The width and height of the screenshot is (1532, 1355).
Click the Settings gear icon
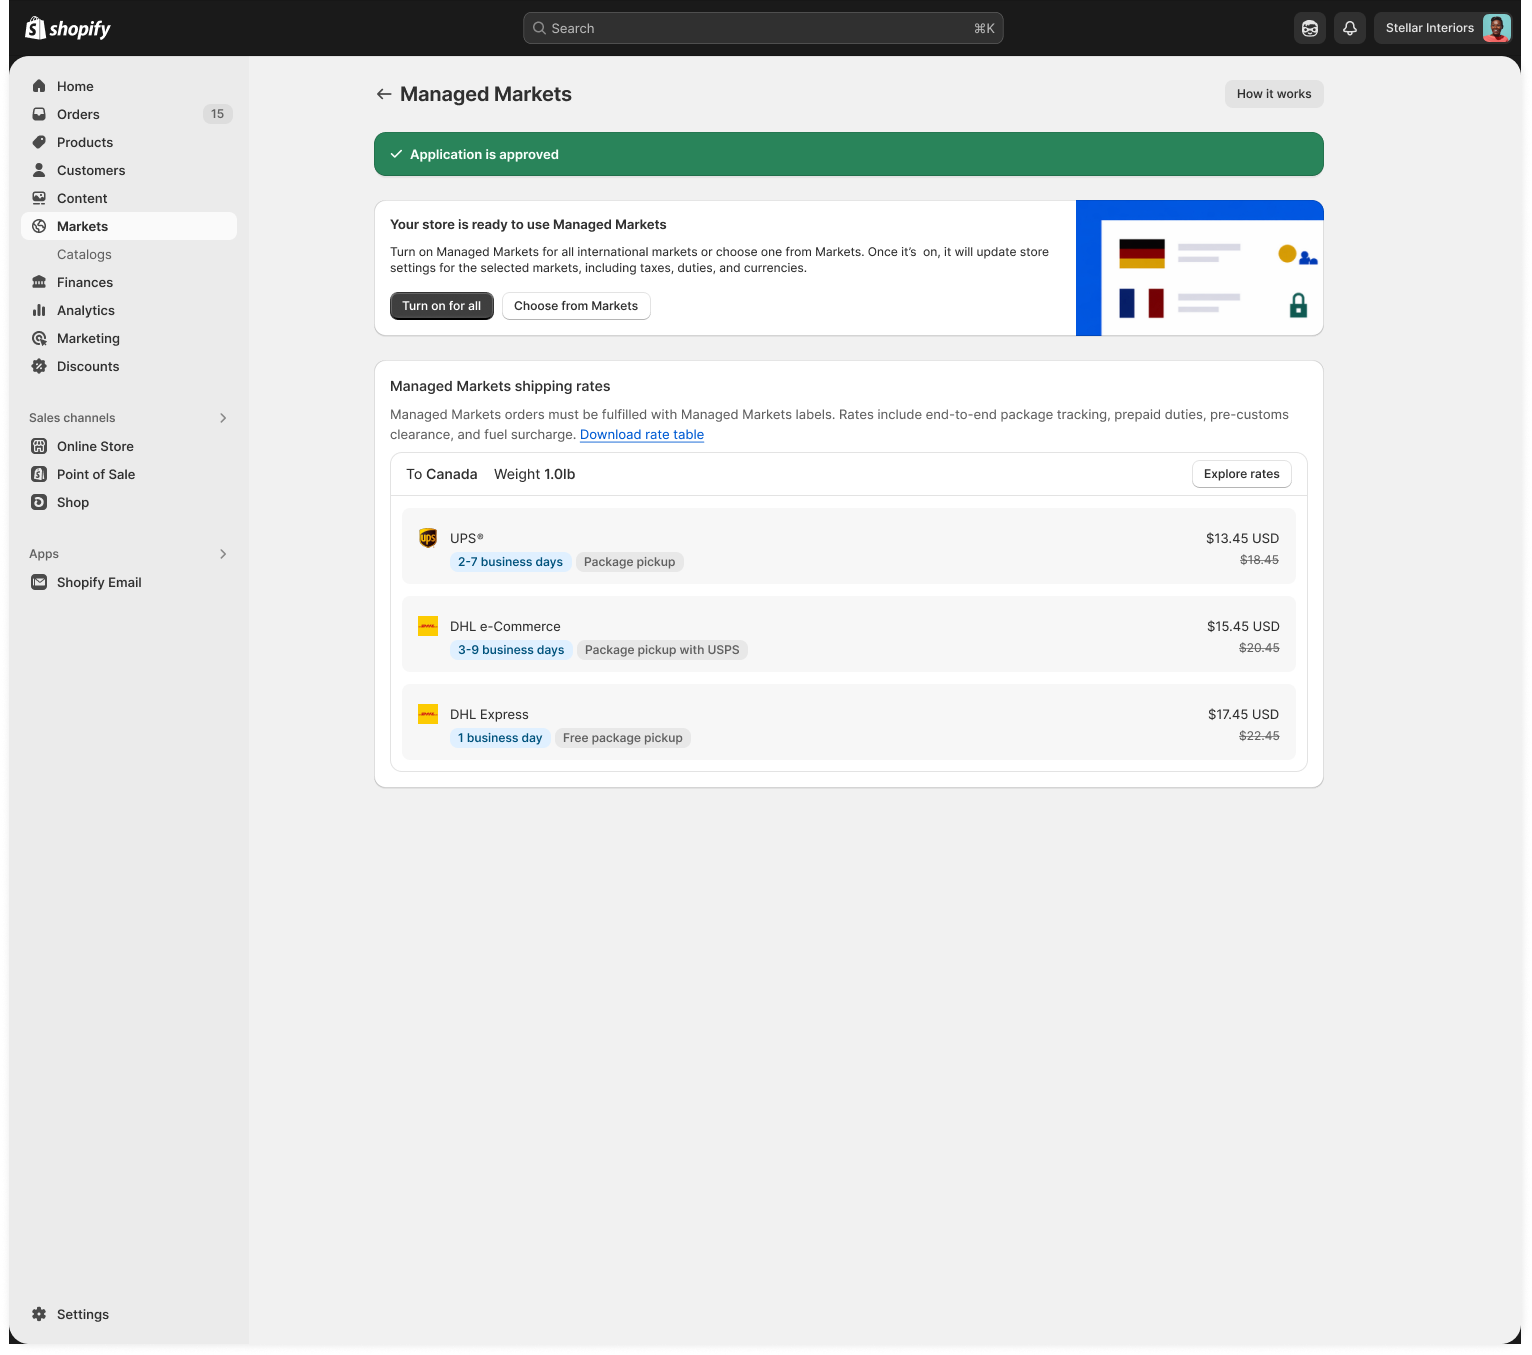tap(39, 1314)
